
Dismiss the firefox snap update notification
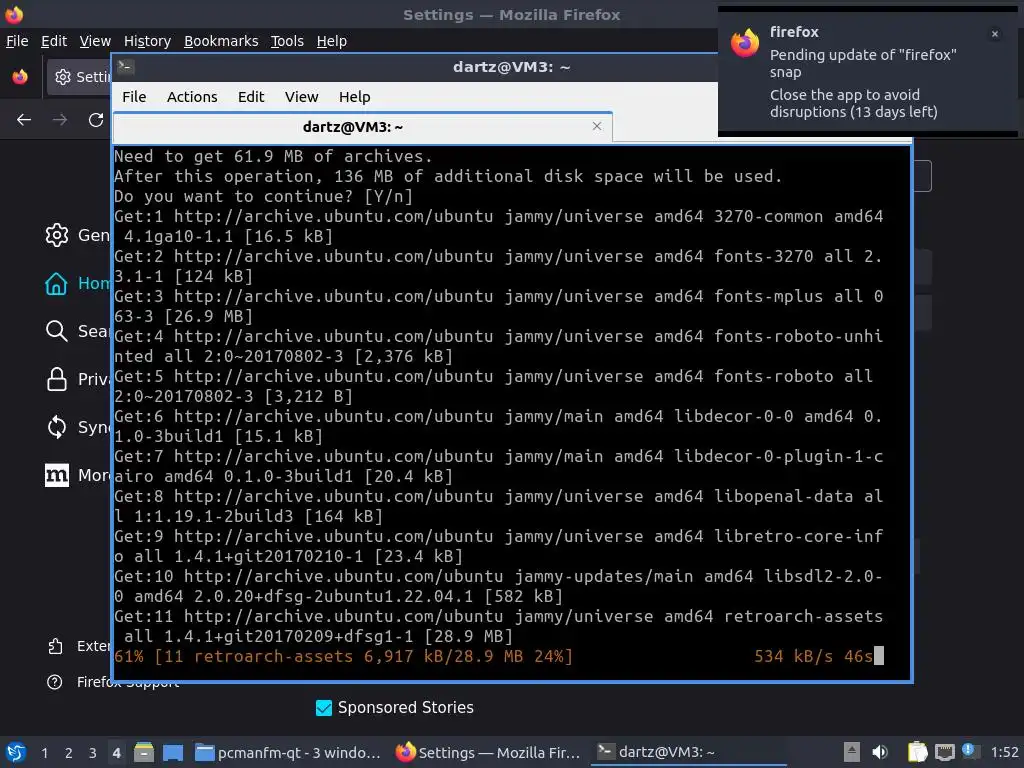pyautogui.click(x=995, y=34)
